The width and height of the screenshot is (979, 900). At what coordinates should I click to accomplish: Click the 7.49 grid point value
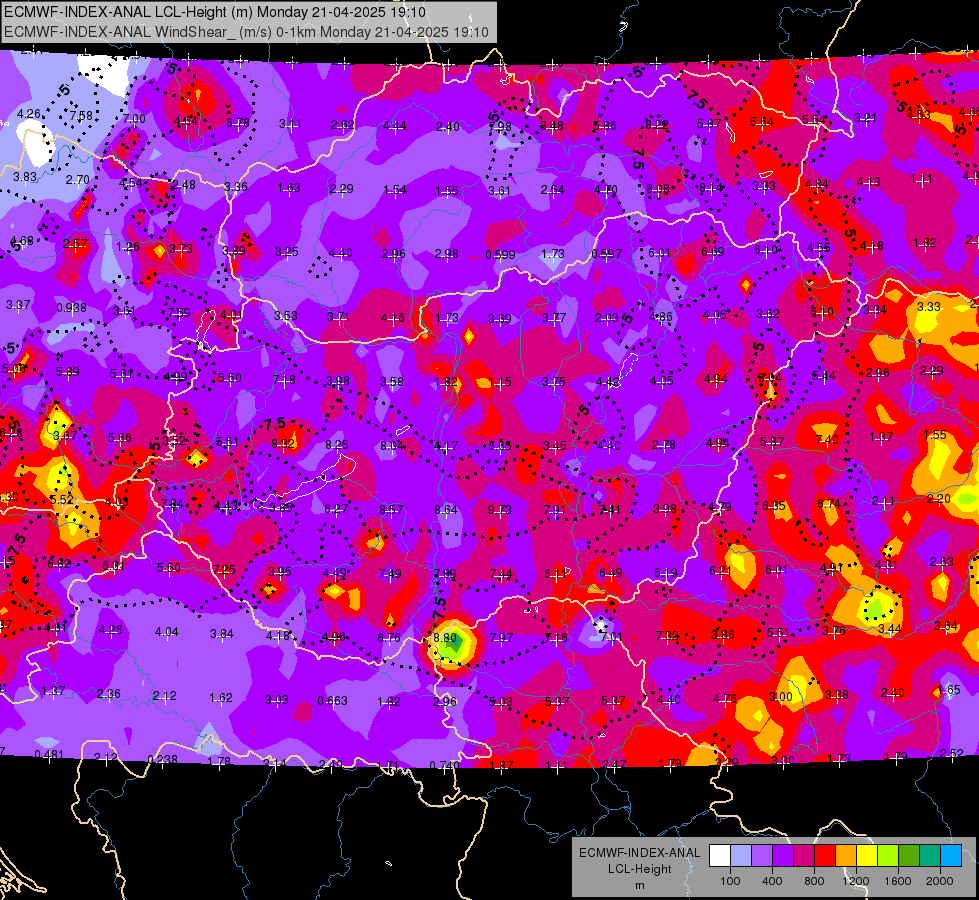coord(390,573)
